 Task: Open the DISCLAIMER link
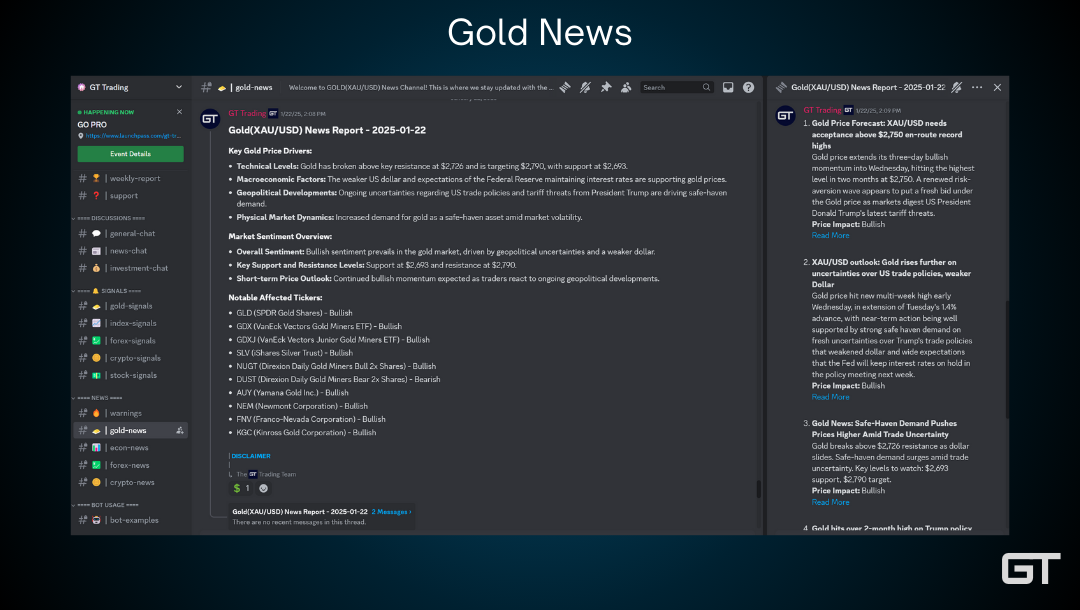click(x=251, y=456)
